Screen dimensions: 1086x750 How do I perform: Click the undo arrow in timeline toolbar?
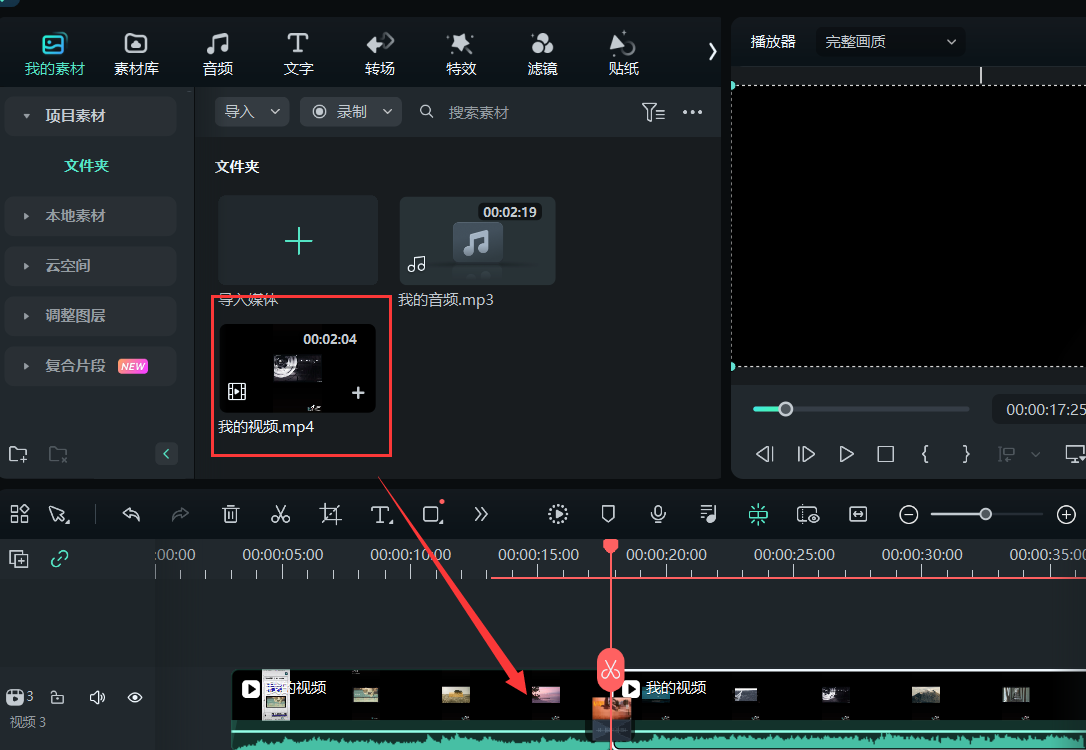coord(131,514)
